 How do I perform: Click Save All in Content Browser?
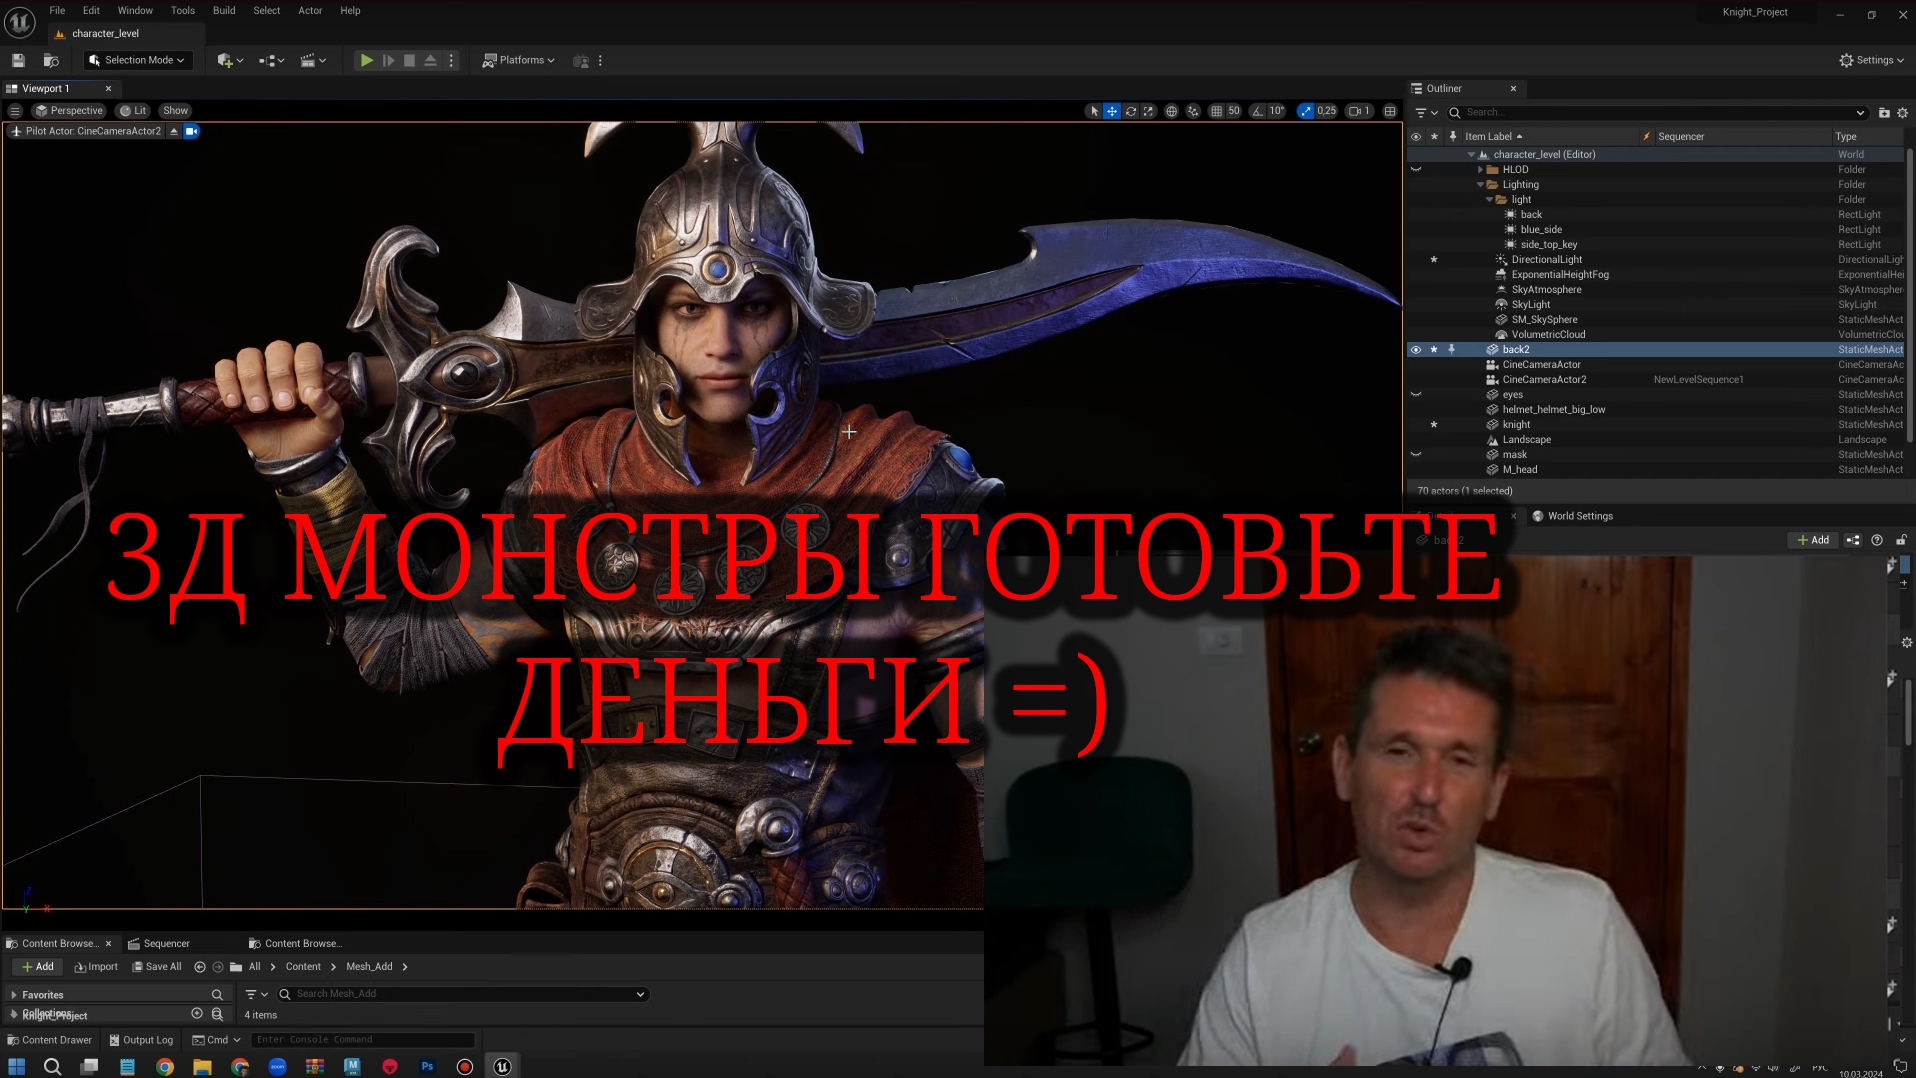pyautogui.click(x=157, y=967)
